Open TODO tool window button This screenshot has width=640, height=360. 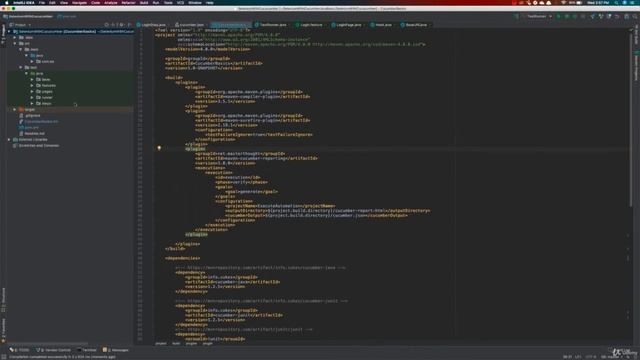click(x=20, y=350)
